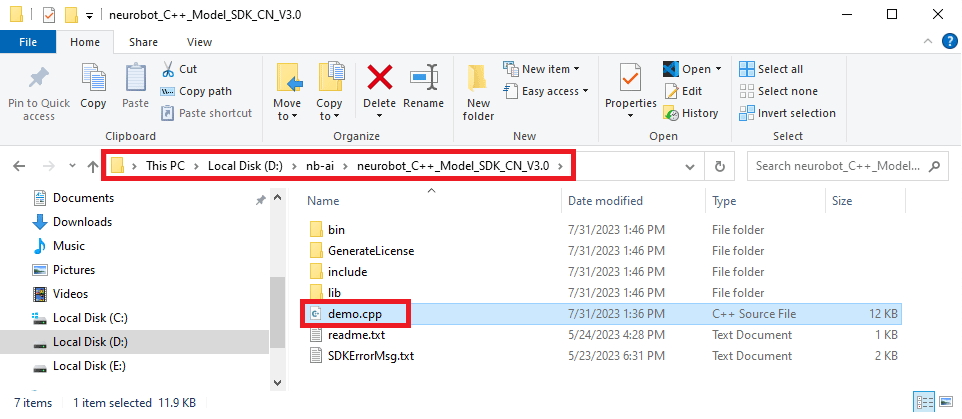This screenshot has height=419, width=962.
Task: Click This PC in address bar
Action: (164, 166)
